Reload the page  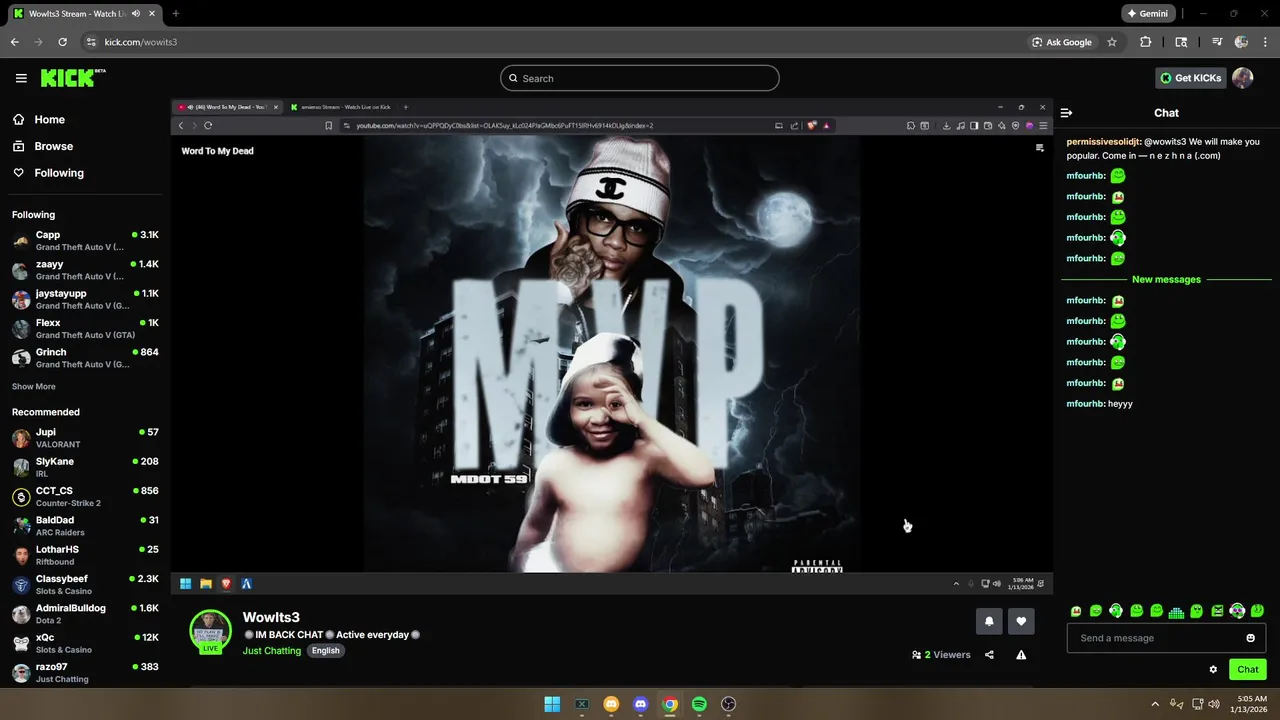[63, 42]
